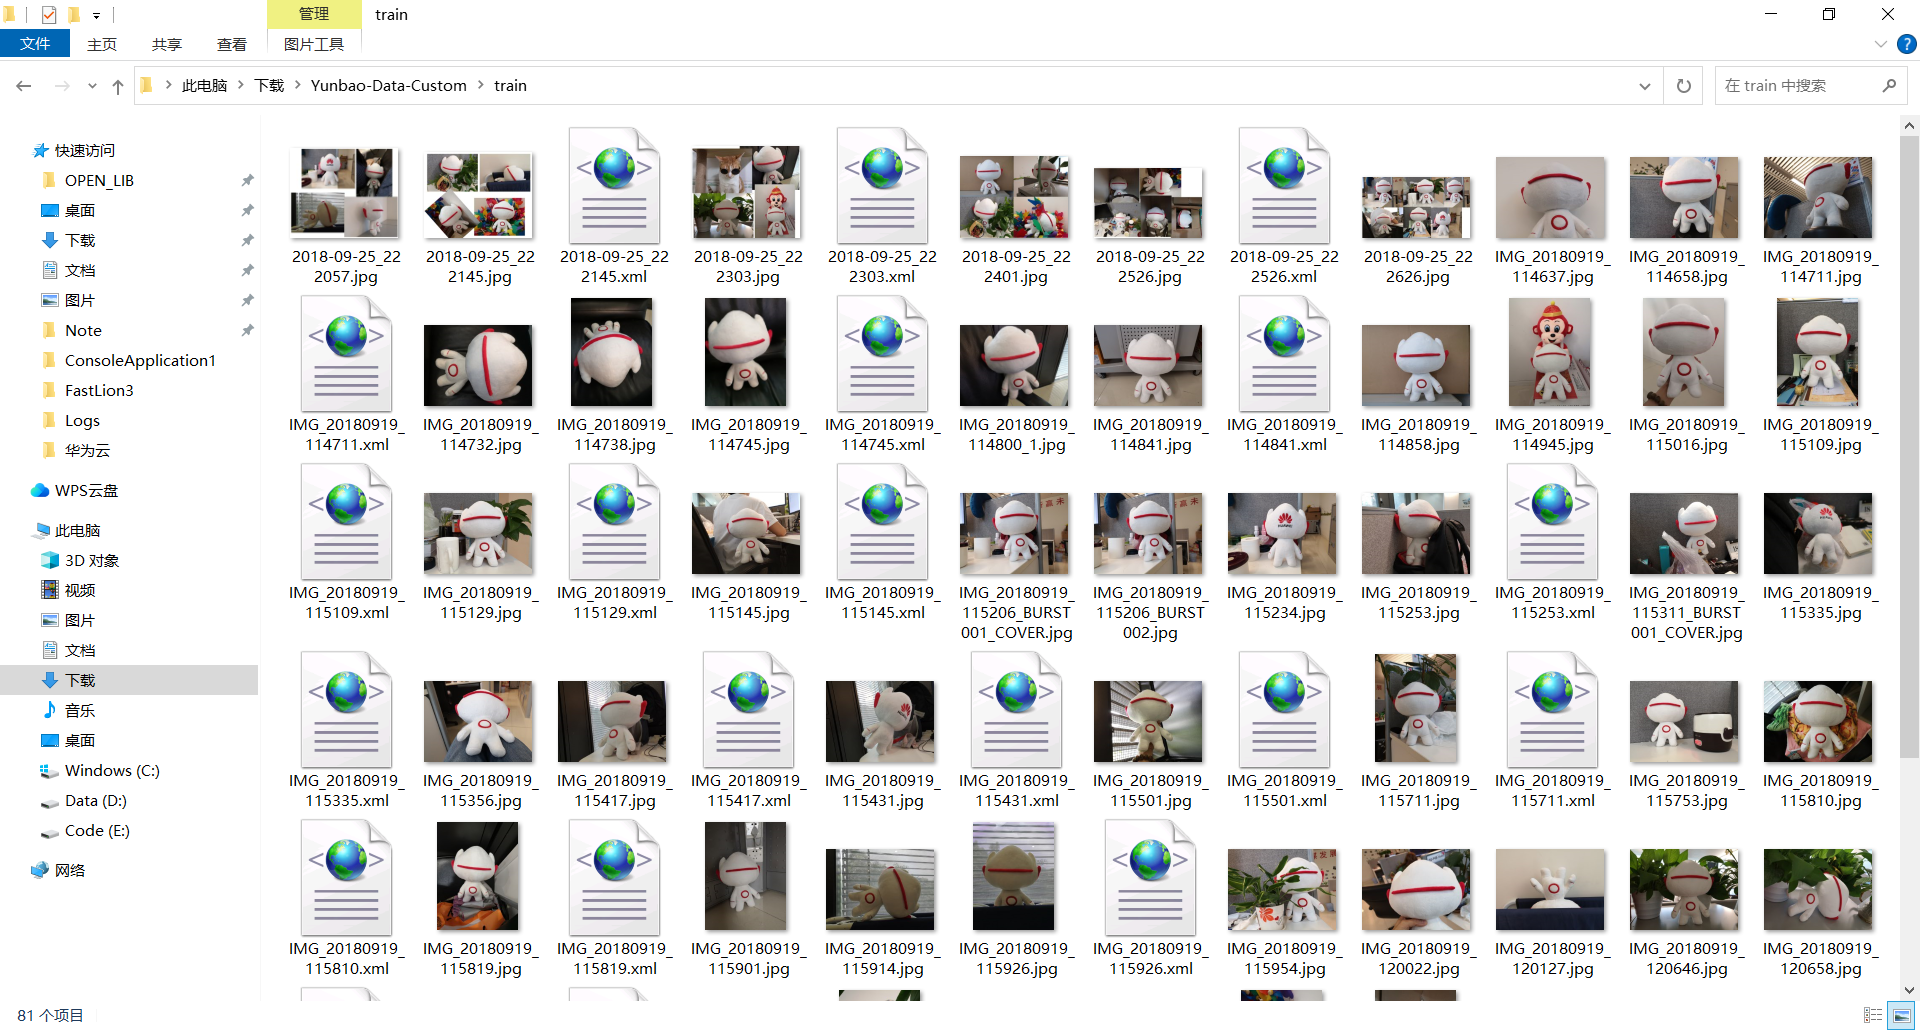
Task: Navigate to 下载 in breadcrumb
Action: pyautogui.click(x=269, y=86)
